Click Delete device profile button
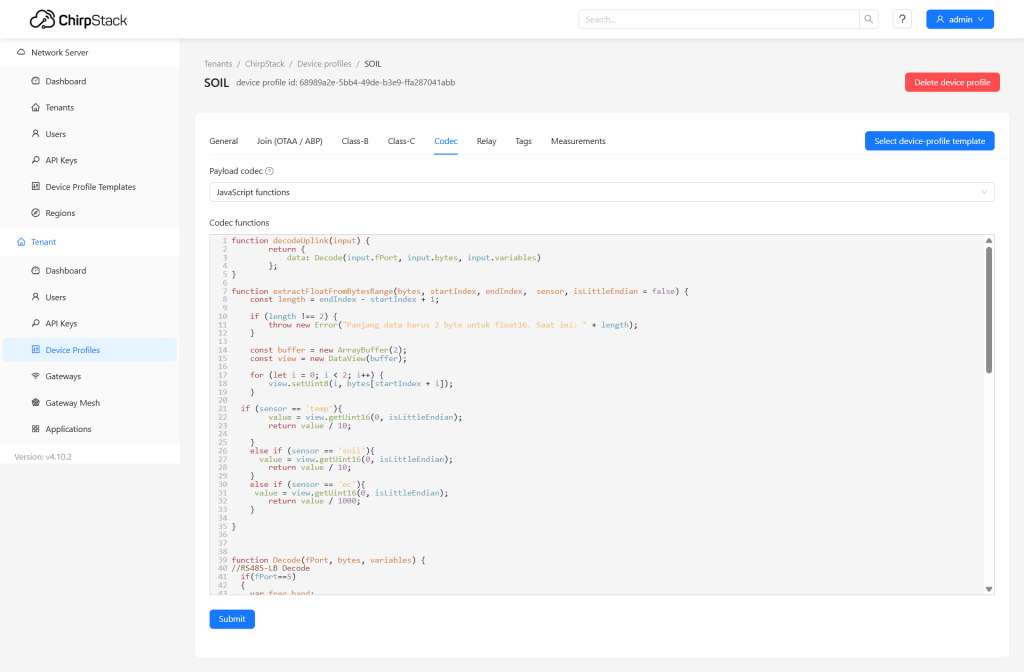The height and width of the screenshot is (672, 1024). pos(951,83)
